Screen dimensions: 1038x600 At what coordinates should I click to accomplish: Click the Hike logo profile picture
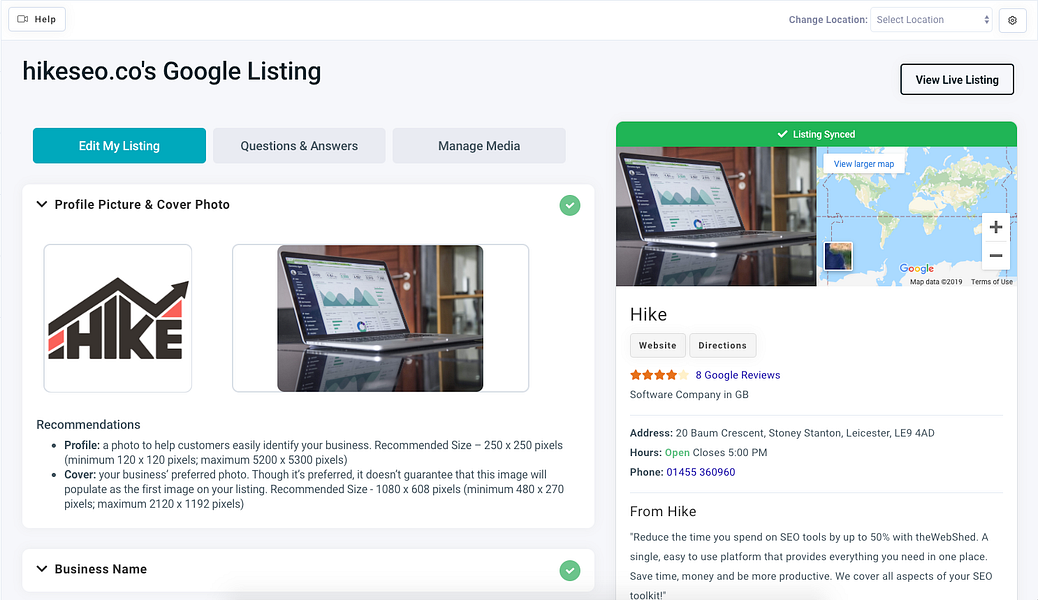coord(118,319)
